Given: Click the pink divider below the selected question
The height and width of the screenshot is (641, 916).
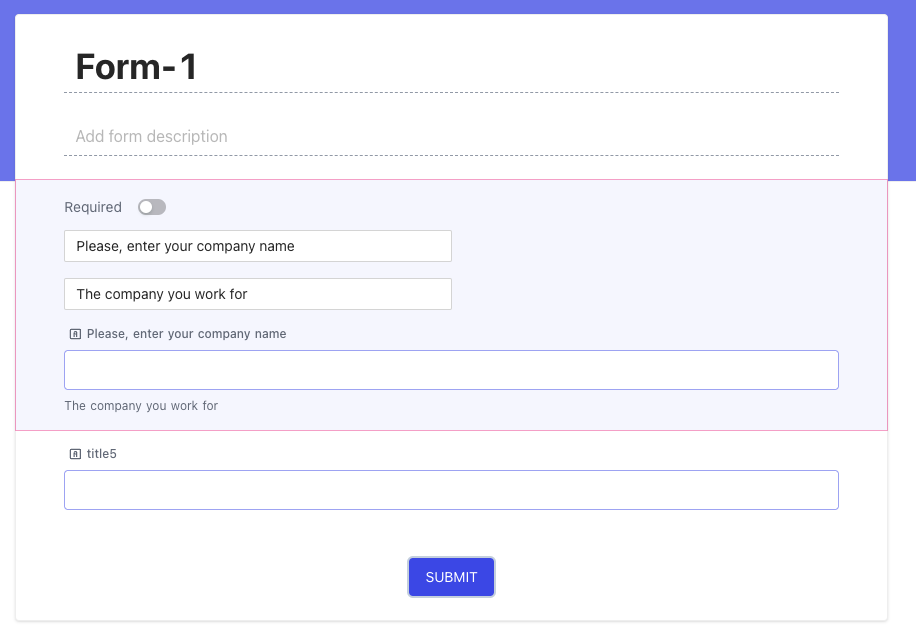Looking at the screenshot, I should pyautogui.click(x=451, y=427).
